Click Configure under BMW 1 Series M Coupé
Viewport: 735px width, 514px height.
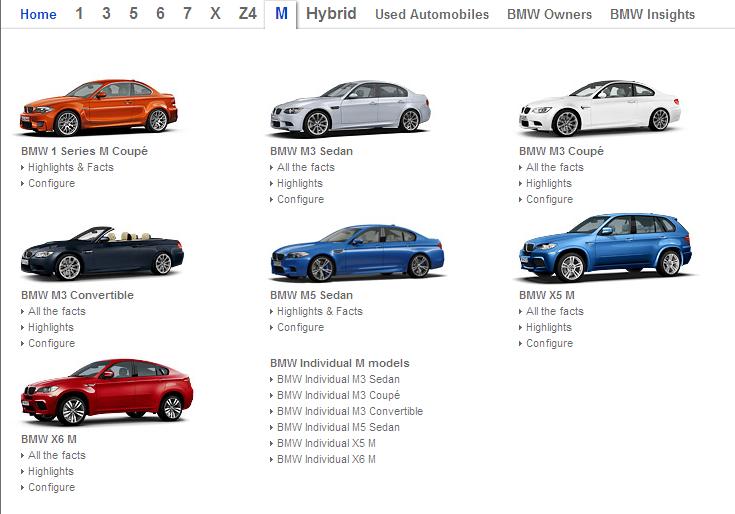(x=51, y=184)
